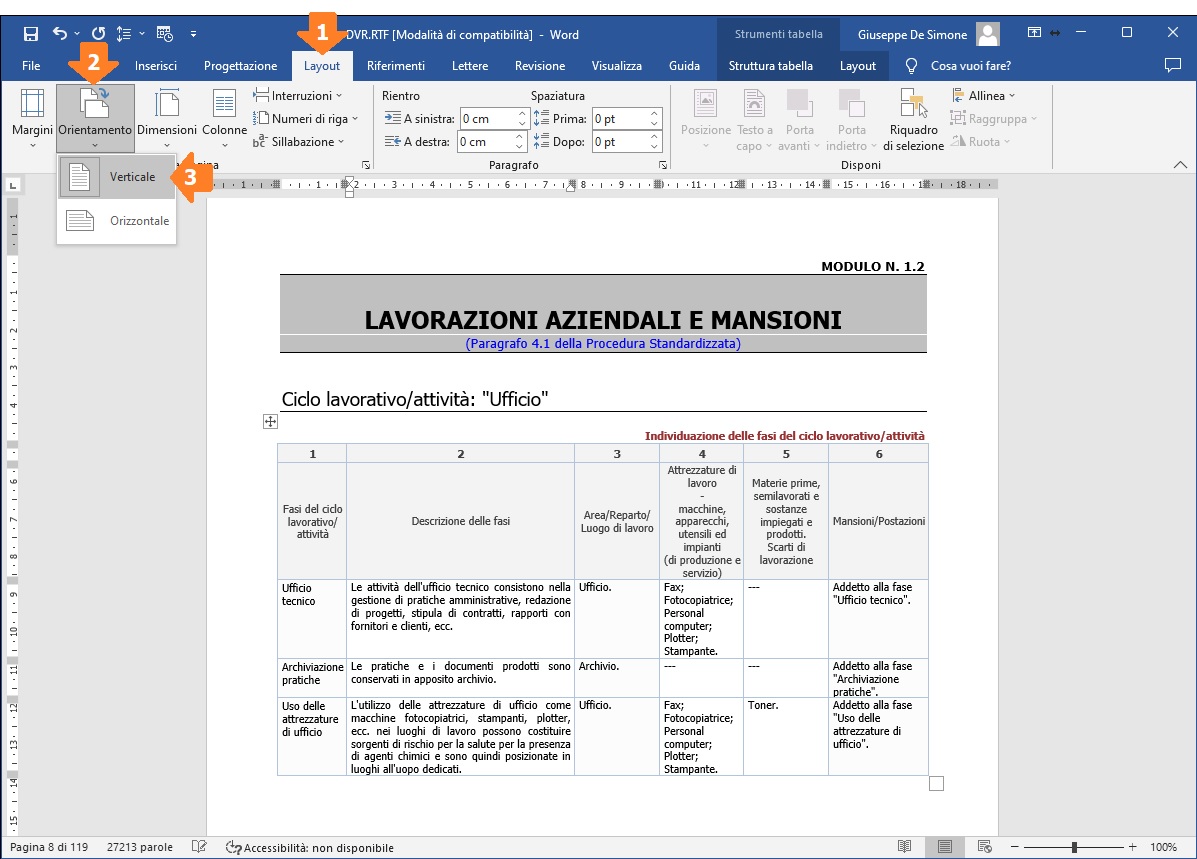The height and width of the screenshot is (859, 1197).
Task: Open the Margini page margins tool
Action: pyautogui.click(x=32, y=116)
